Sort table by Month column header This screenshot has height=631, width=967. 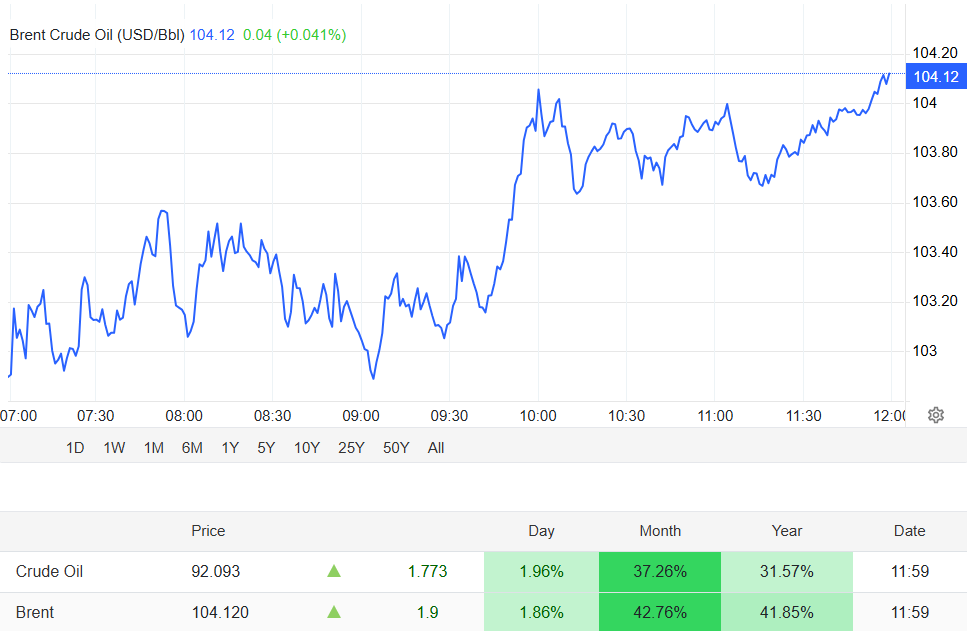click(659, 531)
